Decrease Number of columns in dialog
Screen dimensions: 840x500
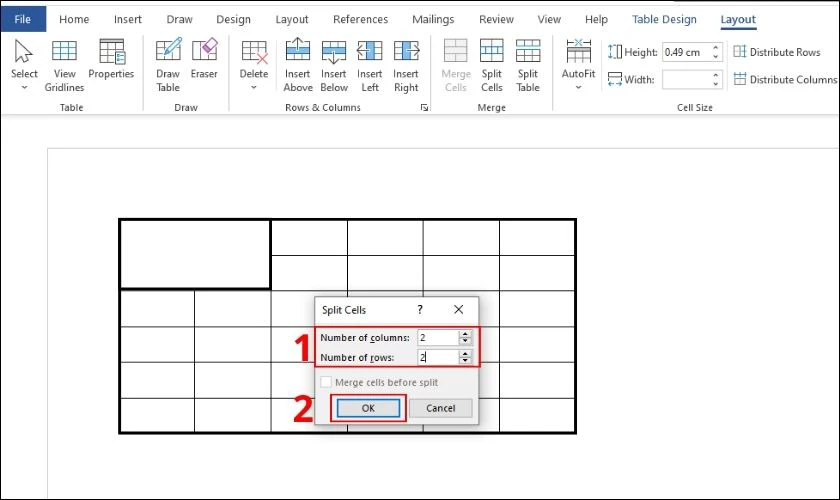point(466,341)
